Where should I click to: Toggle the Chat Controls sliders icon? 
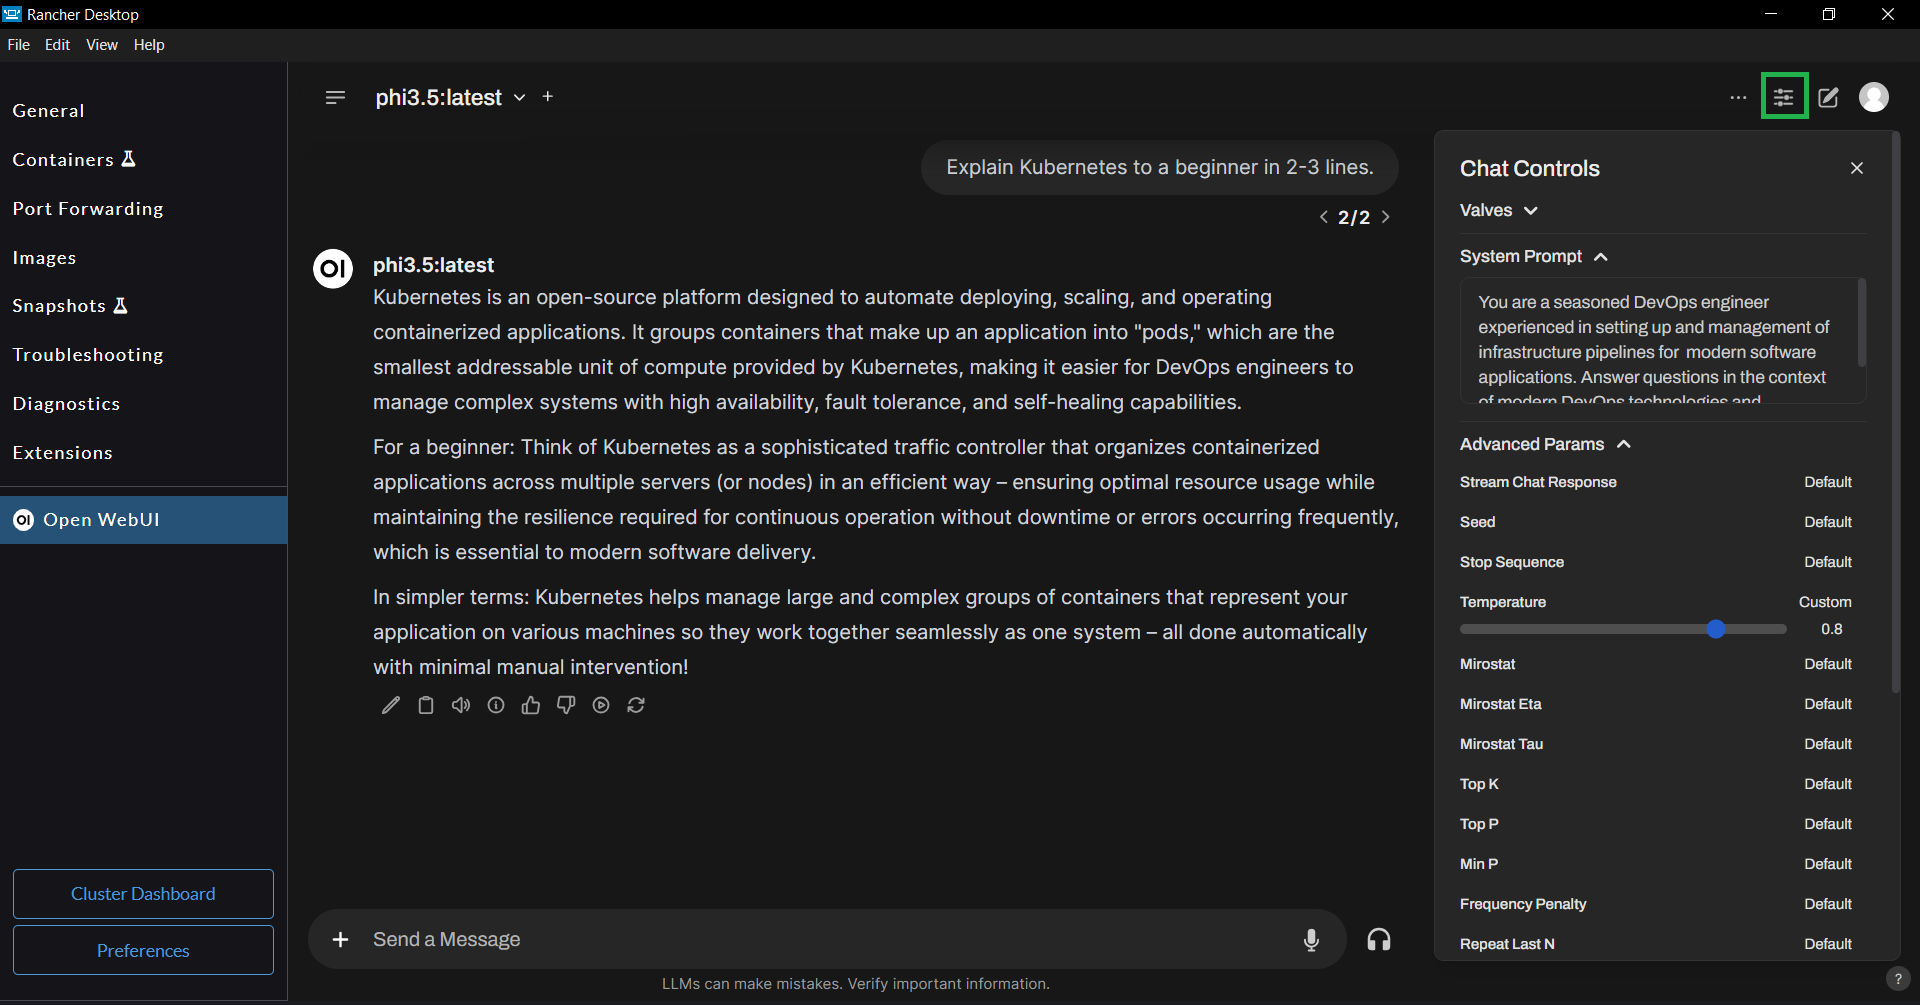pyautogui.click(x=1784, y=97)
